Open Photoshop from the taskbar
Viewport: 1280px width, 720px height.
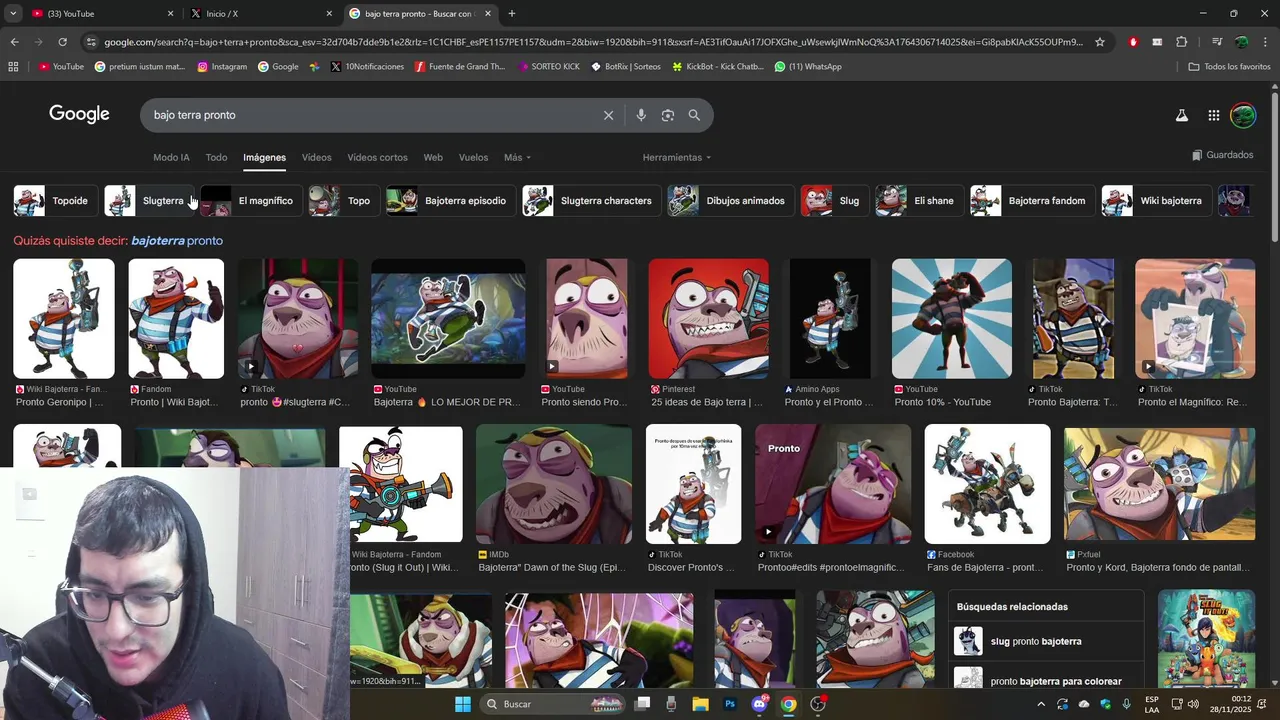[730, 704]
